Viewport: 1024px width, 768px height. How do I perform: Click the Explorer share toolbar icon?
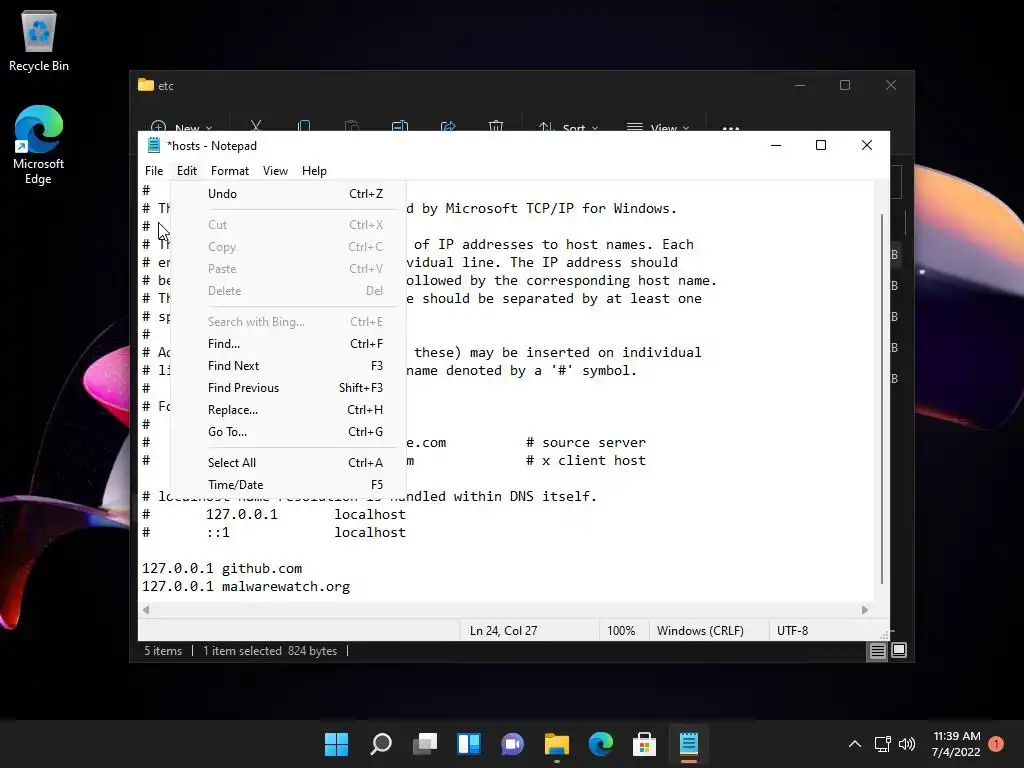pos(448,125)
